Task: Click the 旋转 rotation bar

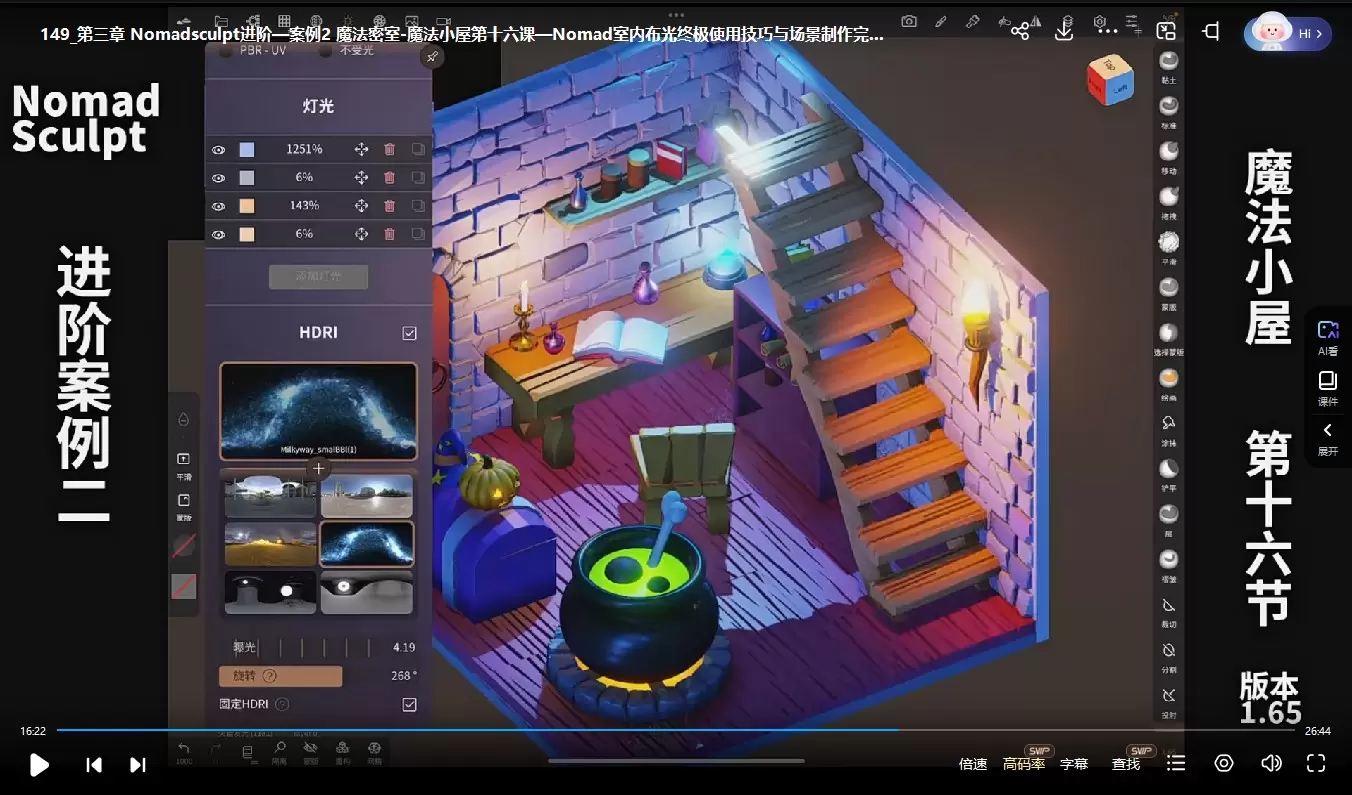Action: click(281, 676)
